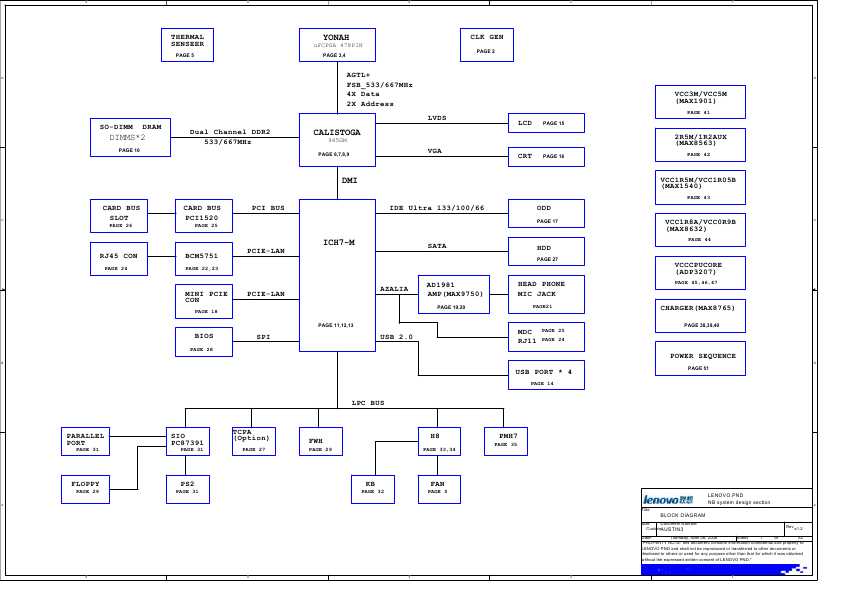Select the PMH7 block
Image resolution: width=842 pixels, height=595 pixels.
click(506, 441)
